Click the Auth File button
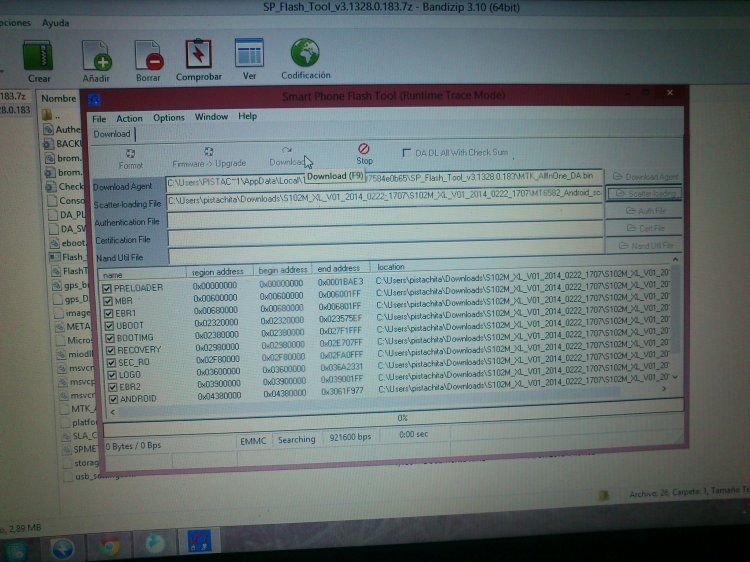The width and height of the screenshot is (750, 562). point(645,211)
